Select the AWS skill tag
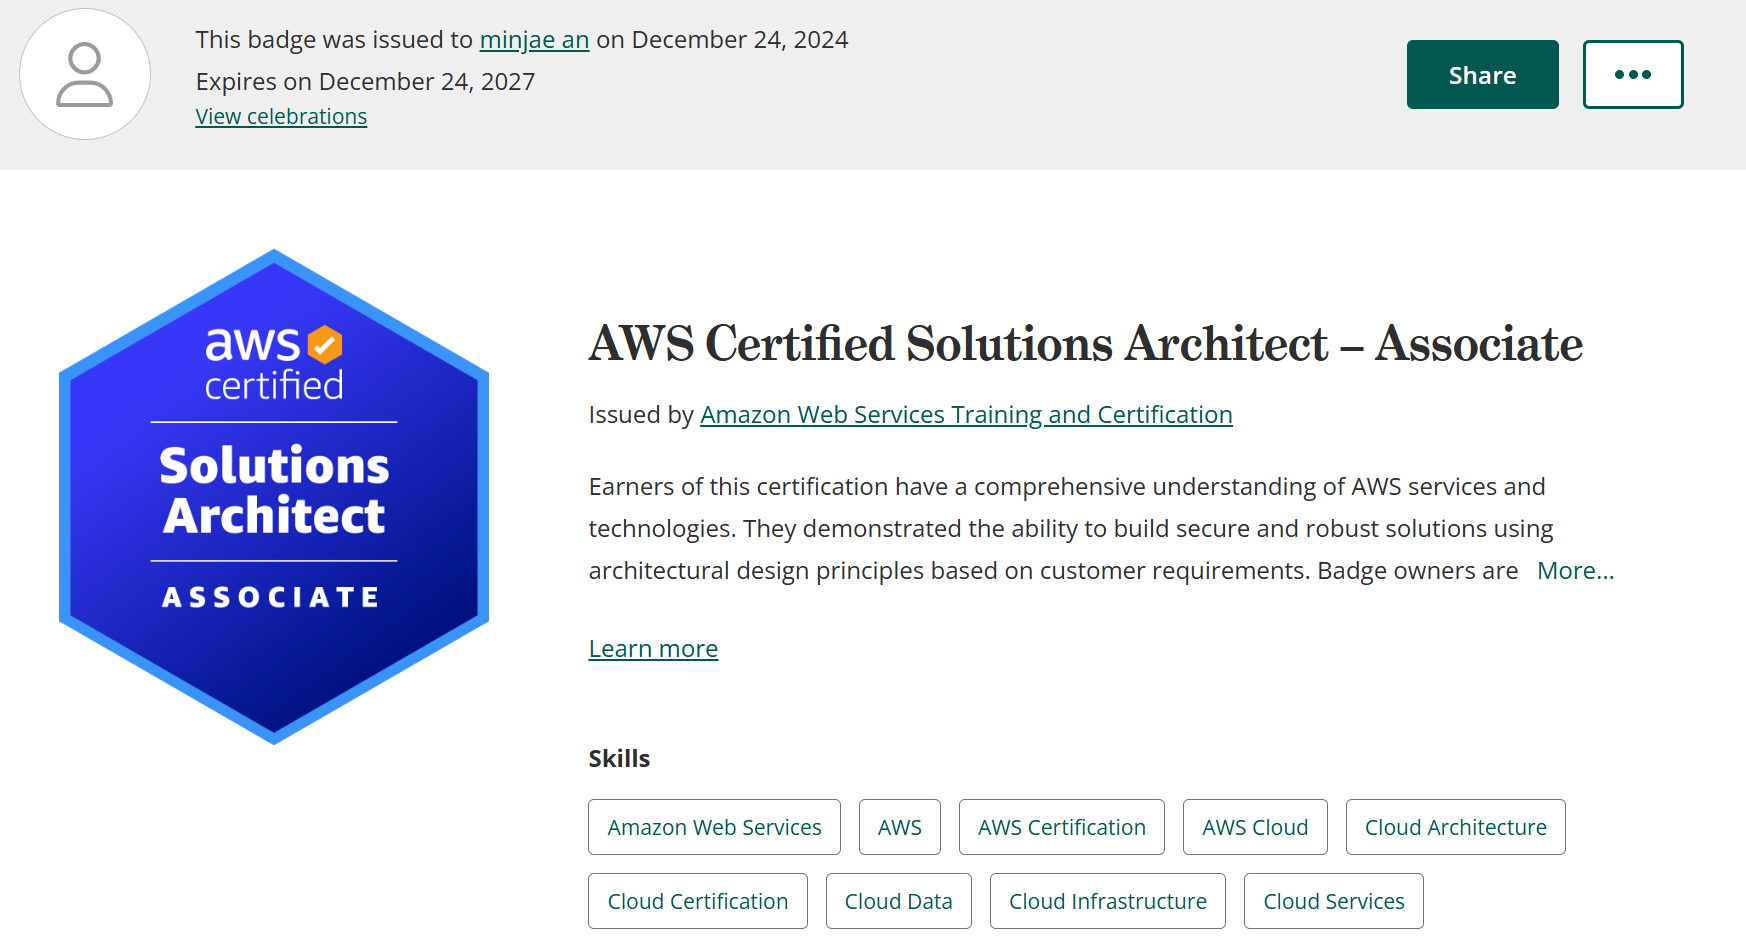The height and width of the screenshot is (941, 1746). click(900, 827)
